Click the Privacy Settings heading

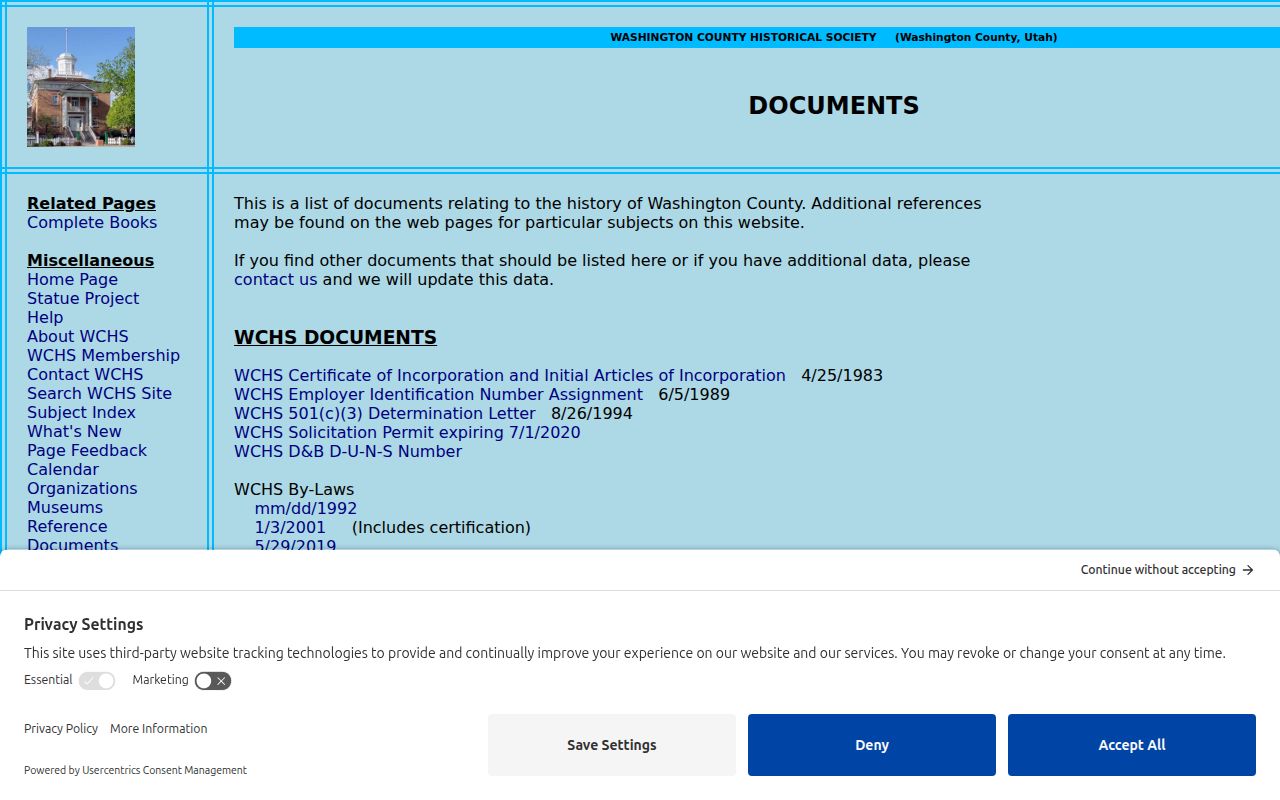[x=84, y=624]
